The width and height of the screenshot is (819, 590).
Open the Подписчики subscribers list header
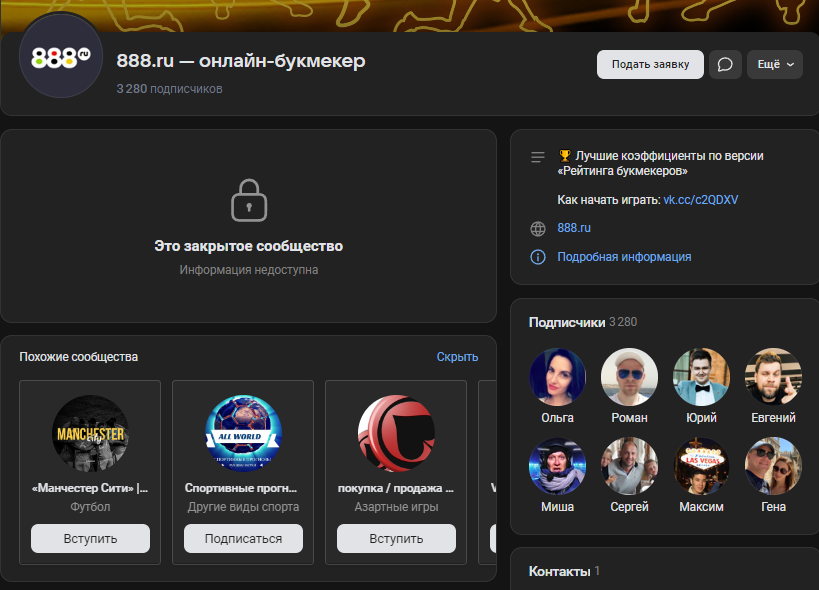click(567, 322)
